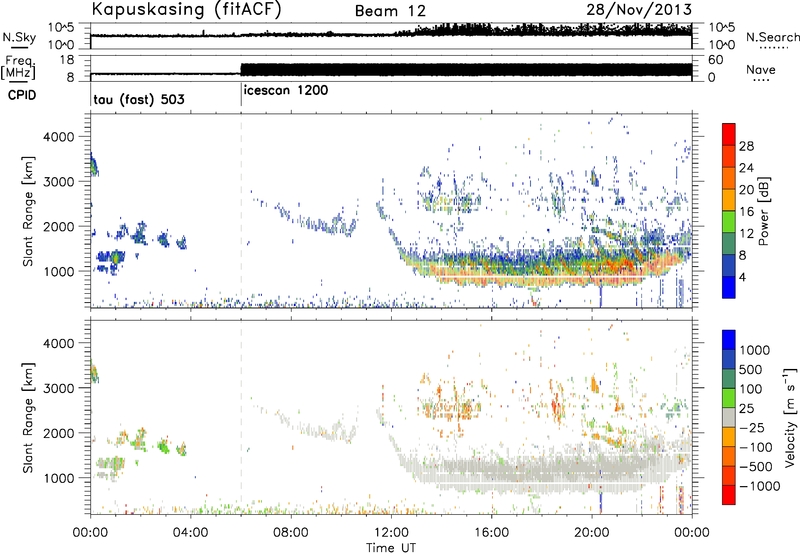Click the 'N.Sky' axis label
Viewport: 800px width, 554px height.
[x=19, y=38]
